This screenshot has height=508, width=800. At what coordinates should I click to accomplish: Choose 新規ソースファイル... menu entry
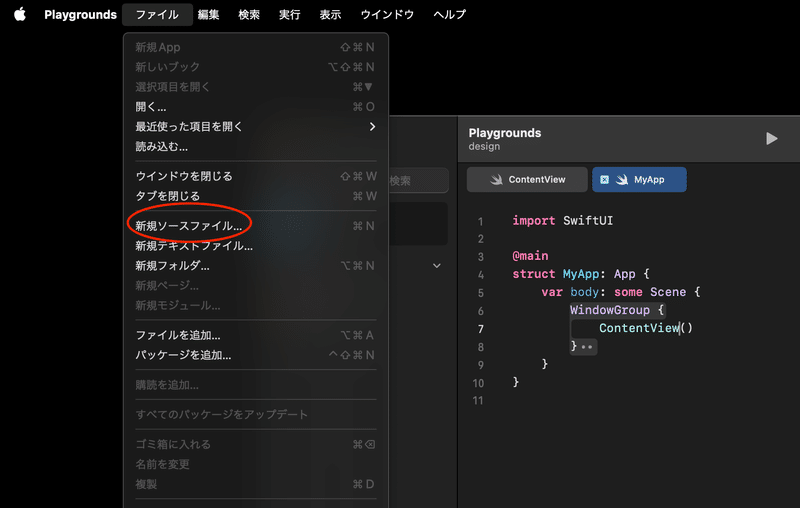tap(256, 226)
